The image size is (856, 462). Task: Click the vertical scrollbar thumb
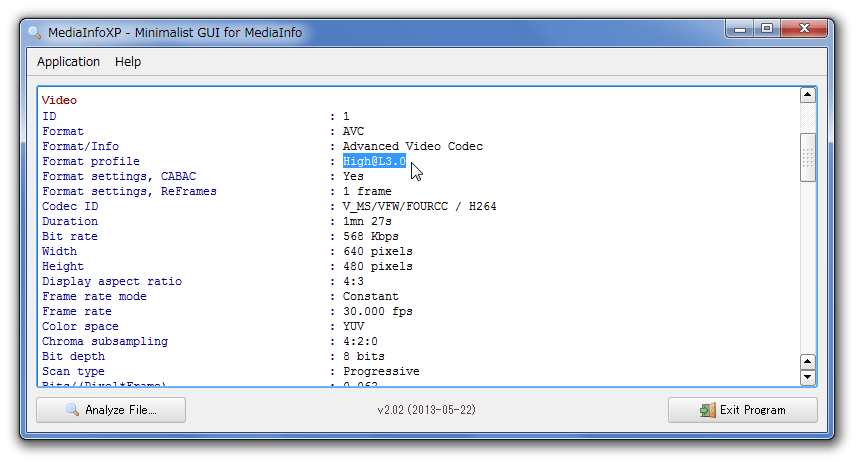[x=807, y=157]
